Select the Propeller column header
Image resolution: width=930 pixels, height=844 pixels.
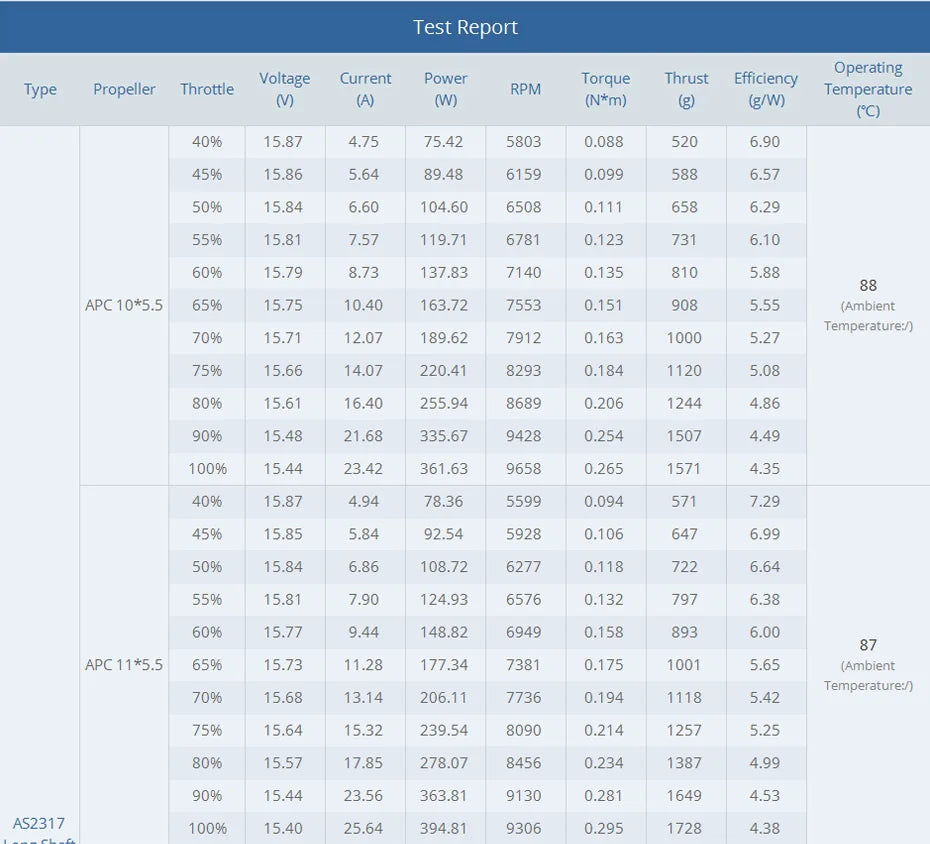click(x=124, y=89)
